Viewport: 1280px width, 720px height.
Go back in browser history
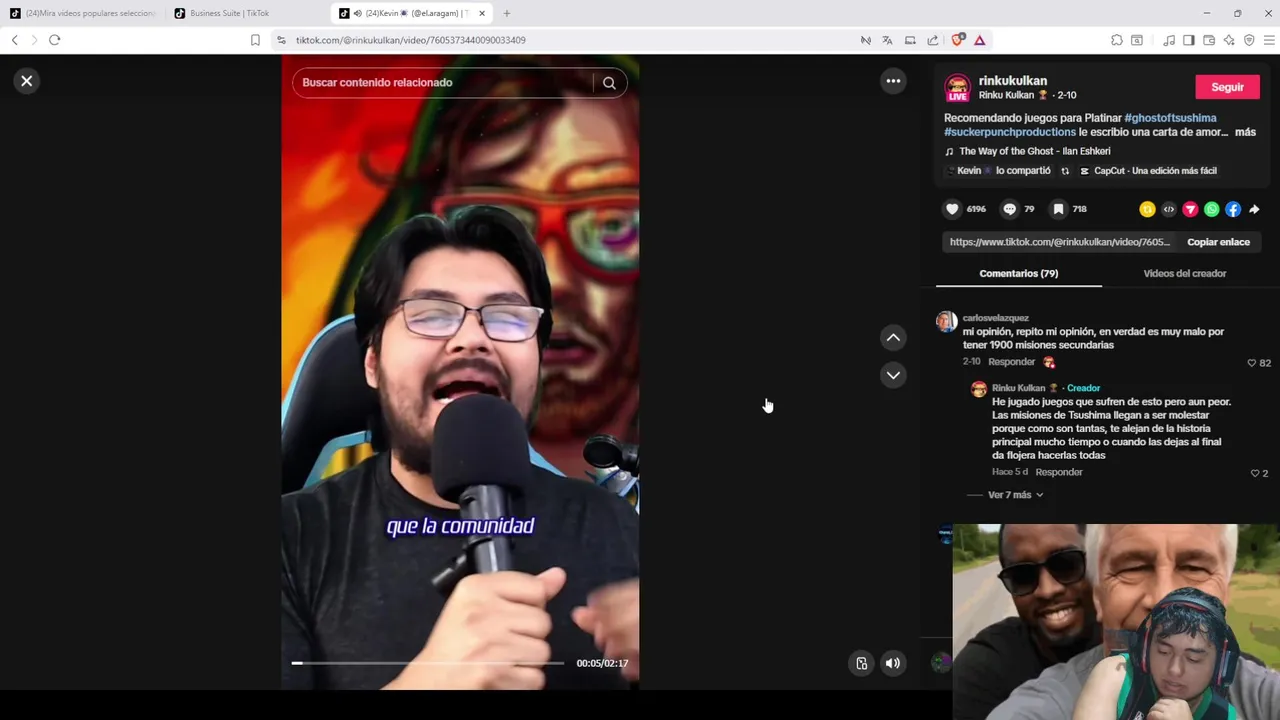coord(14,40)
